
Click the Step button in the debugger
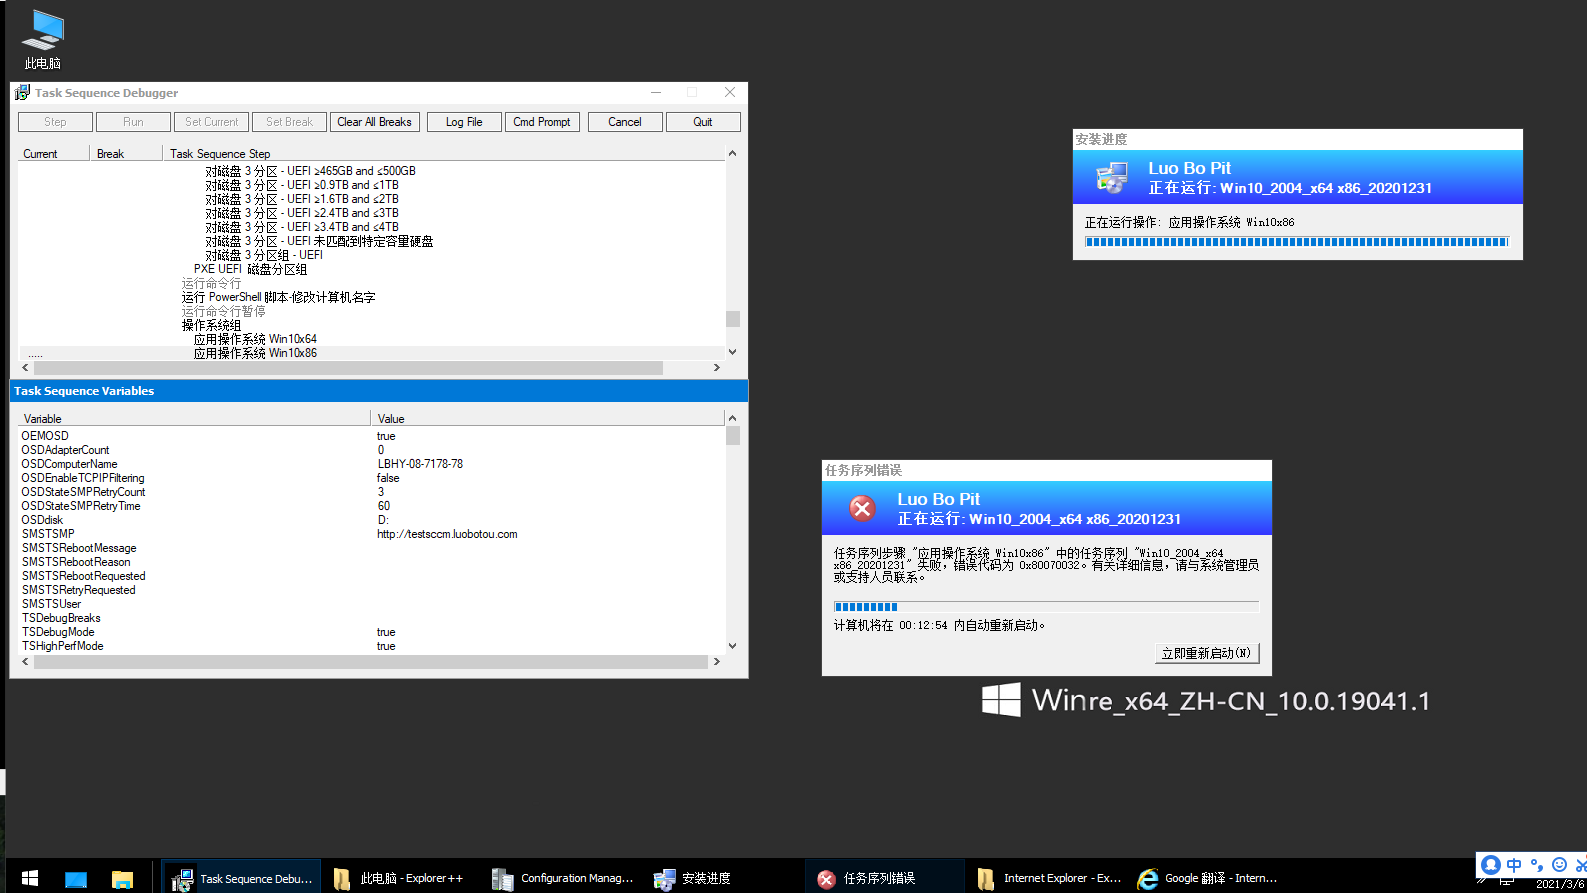tap(55, 122)
